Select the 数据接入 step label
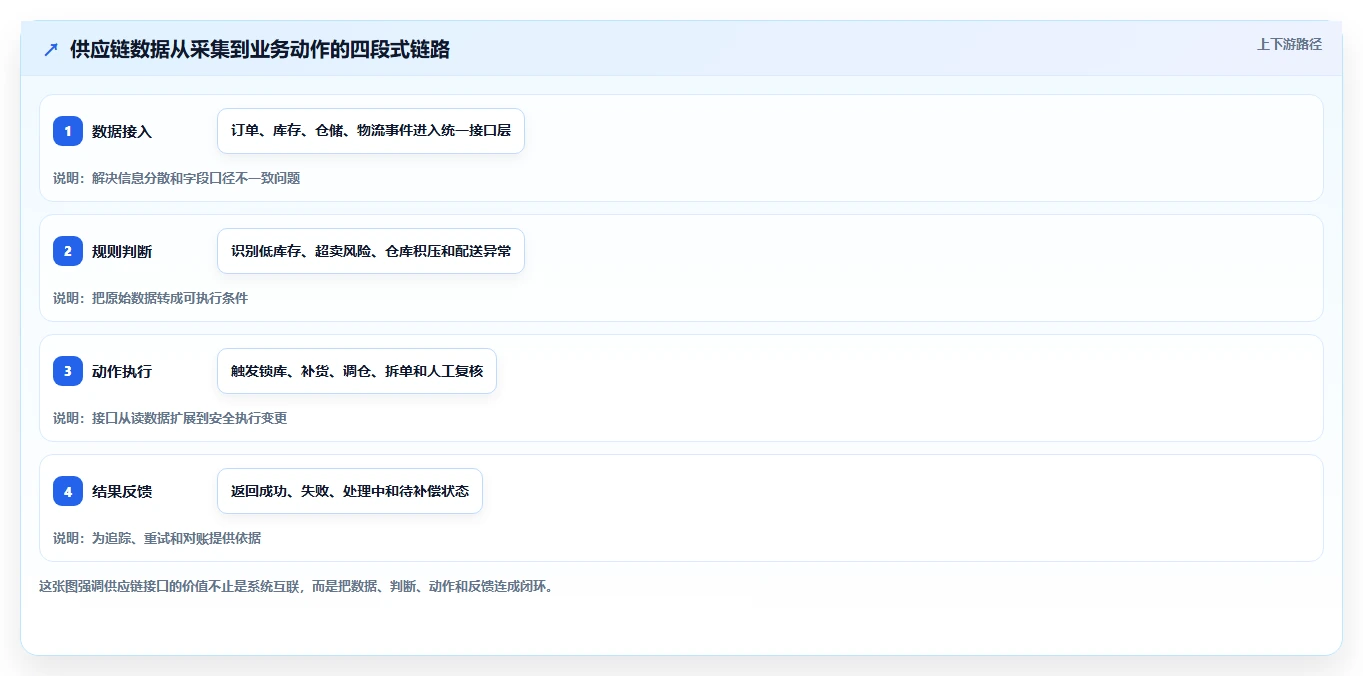The height and width of the screenshot is (676, 1363). pos(122,131)
